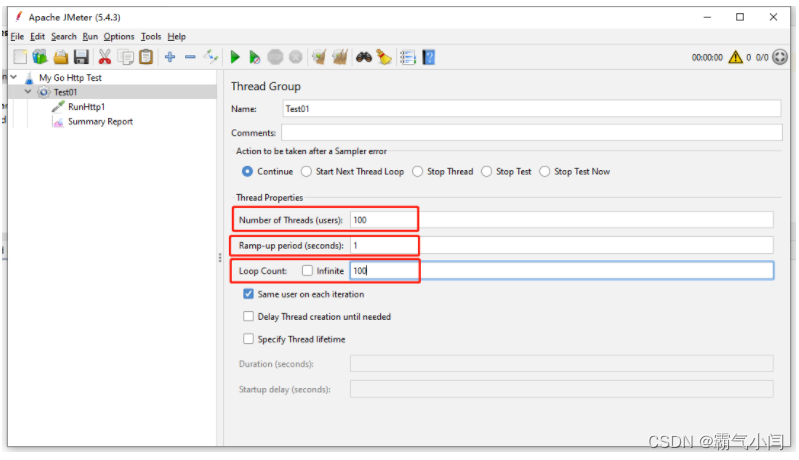Open Help with question mark icon
The height and width of the screenshot is (460, 799).
click(x=429, y=57)
